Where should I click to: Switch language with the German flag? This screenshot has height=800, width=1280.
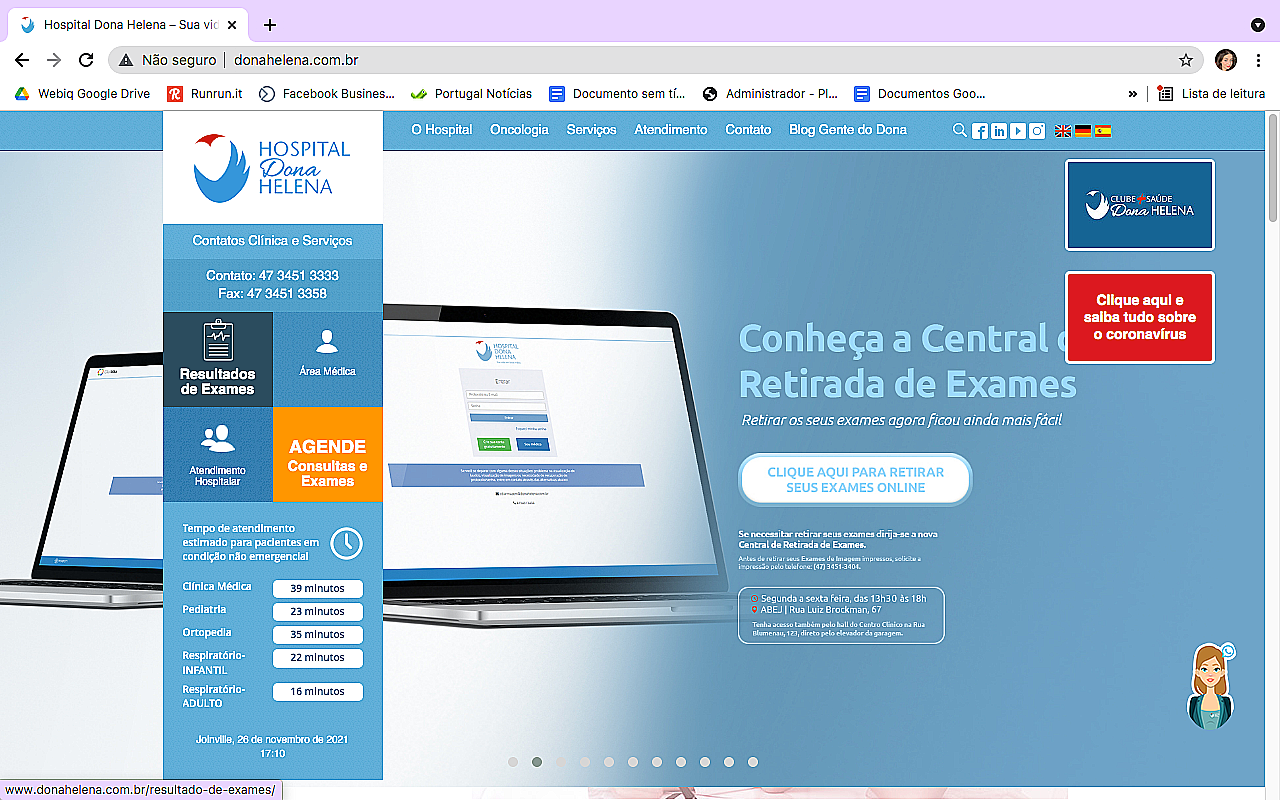point(1083,131)
